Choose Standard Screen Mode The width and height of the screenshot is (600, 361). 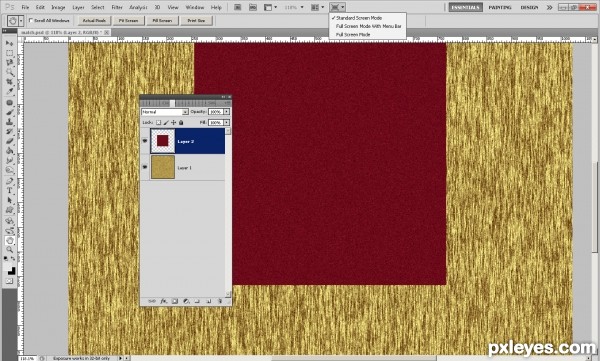pos(359,18)
